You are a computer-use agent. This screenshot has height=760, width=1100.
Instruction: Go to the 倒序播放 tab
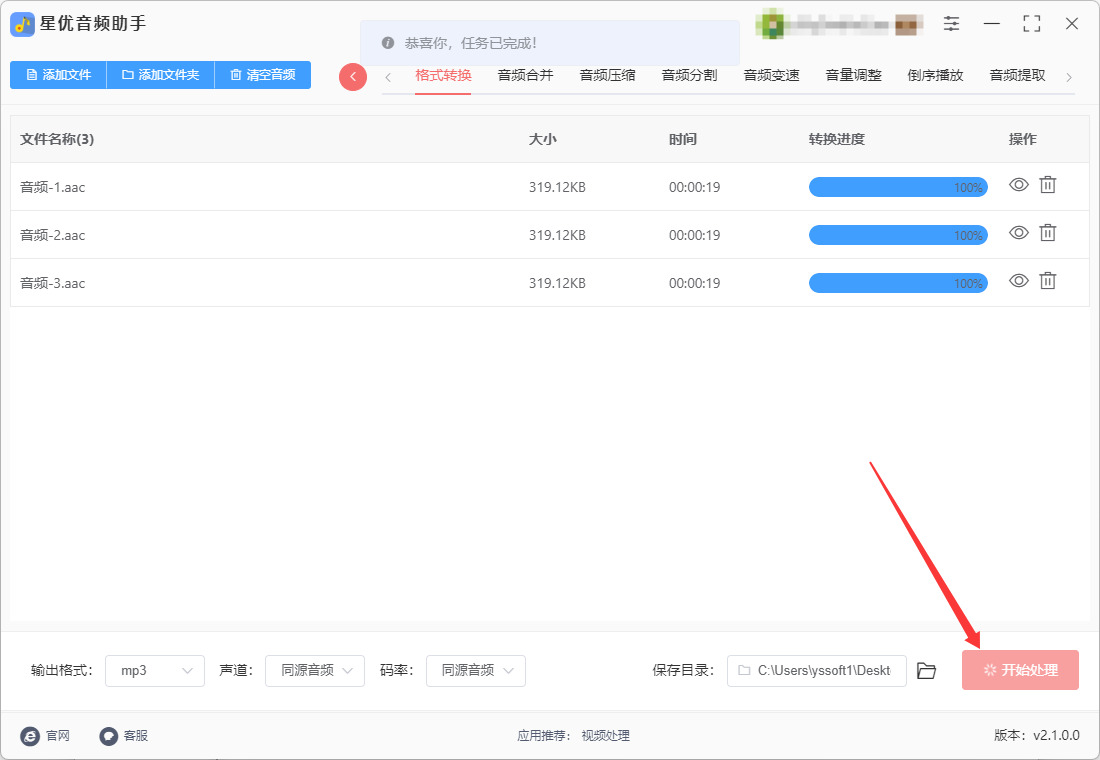[x=935, y=75]
